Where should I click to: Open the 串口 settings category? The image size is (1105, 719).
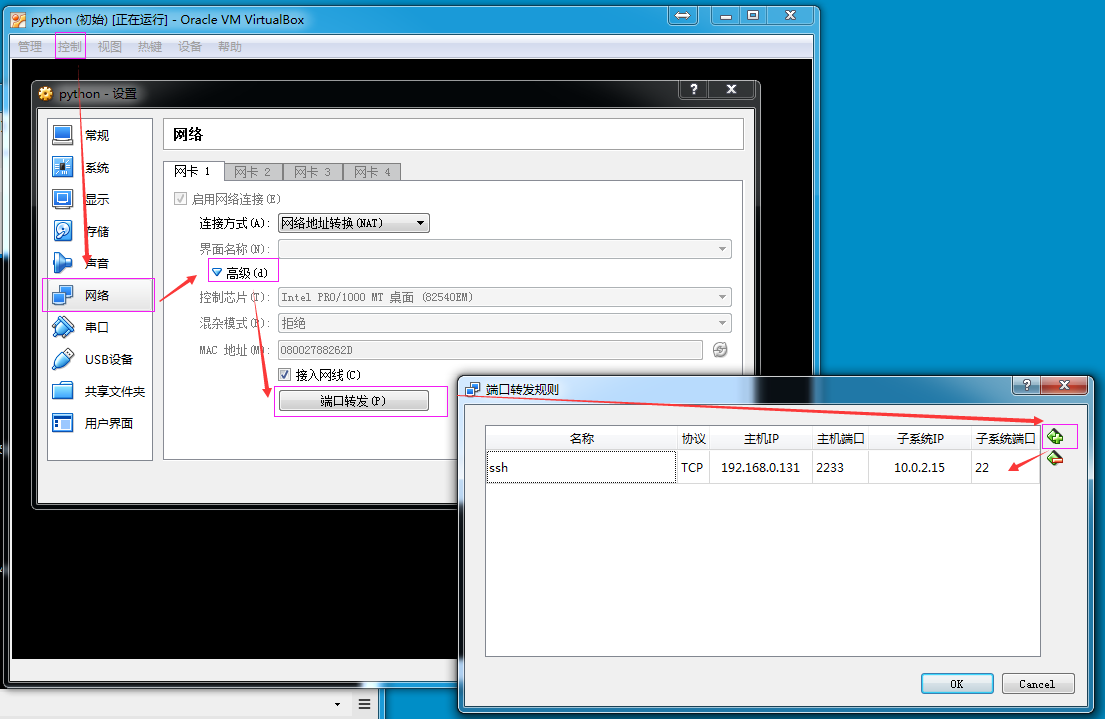(x=100, y=327)
